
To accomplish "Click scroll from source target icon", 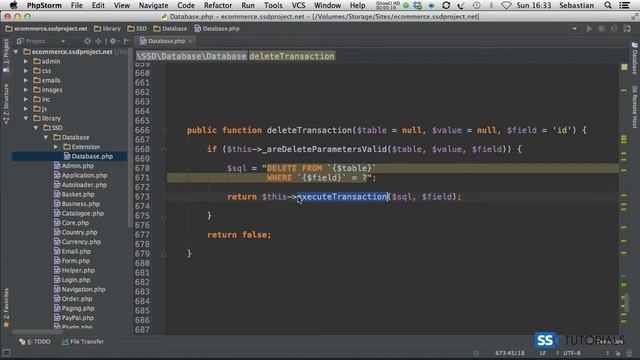I will point(87,41).
